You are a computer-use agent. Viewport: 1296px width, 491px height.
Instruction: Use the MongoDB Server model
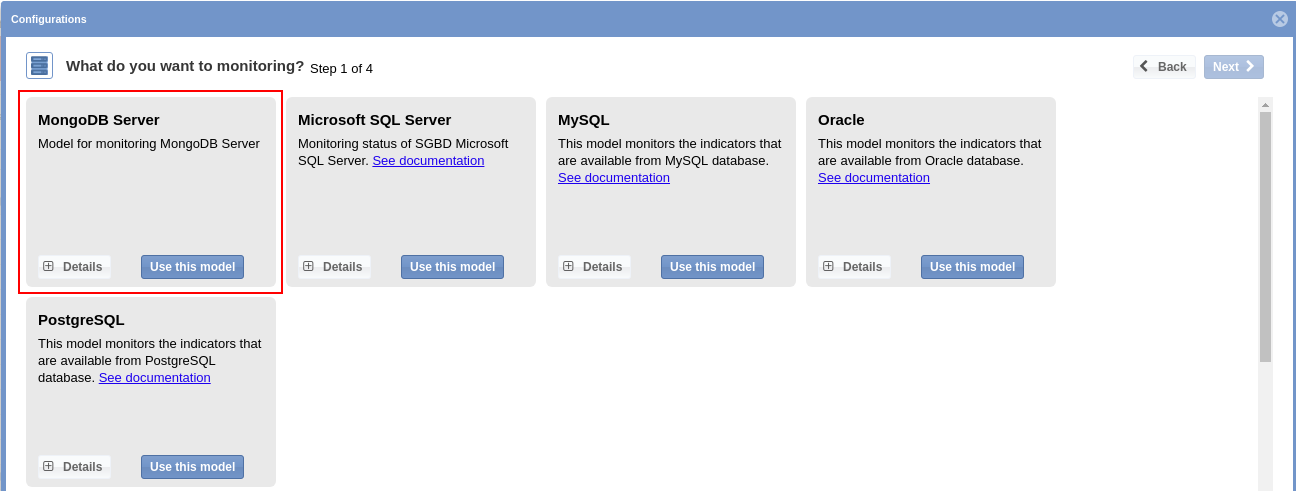pyautogui.click(x=192, y=267)
